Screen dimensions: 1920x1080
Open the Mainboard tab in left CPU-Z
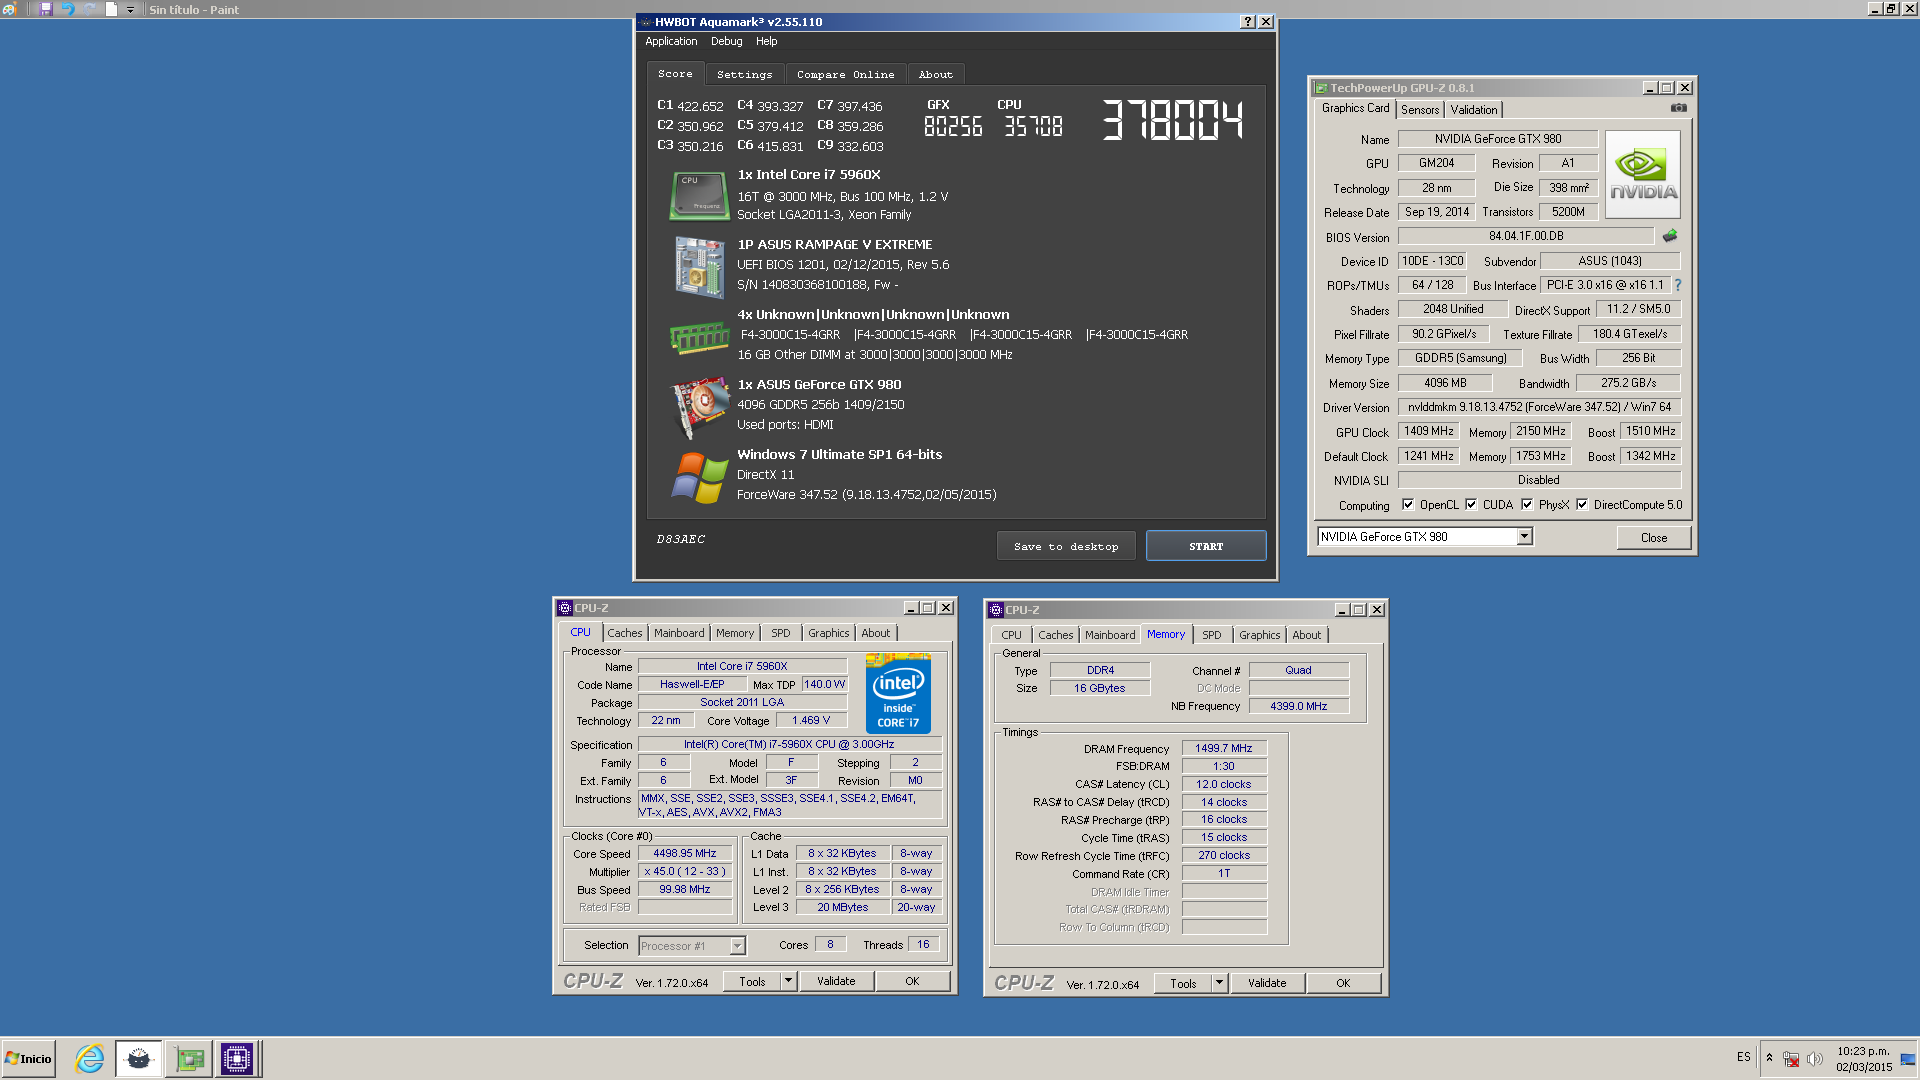[679, 633]
